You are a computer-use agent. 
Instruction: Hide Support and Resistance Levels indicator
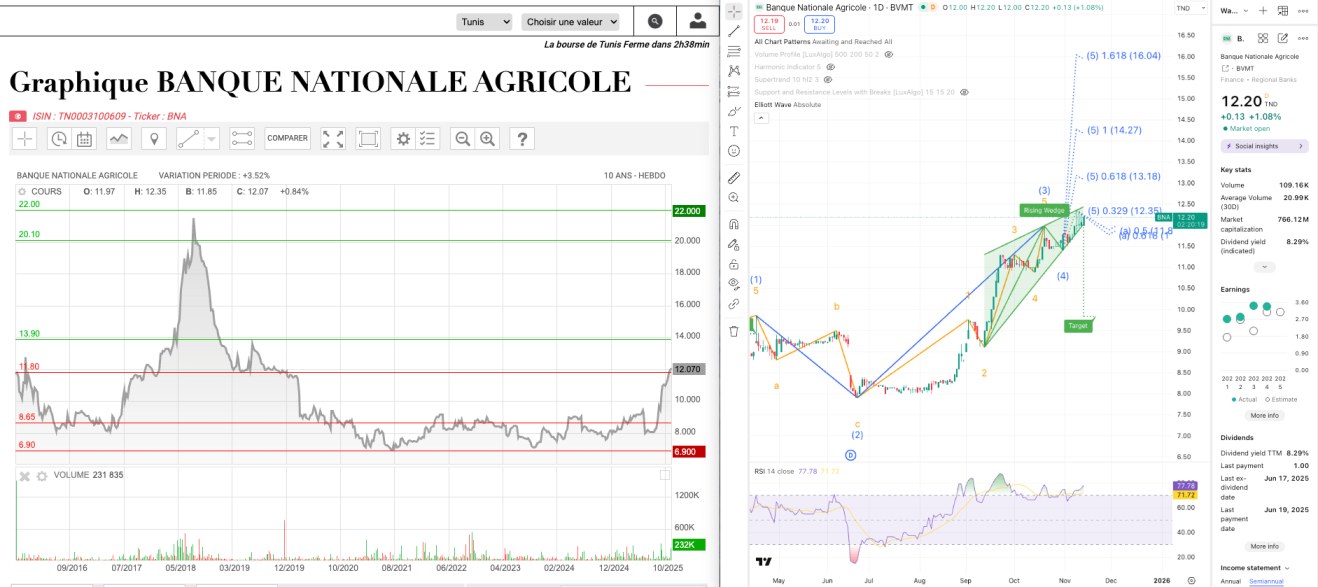pos(964,92)
